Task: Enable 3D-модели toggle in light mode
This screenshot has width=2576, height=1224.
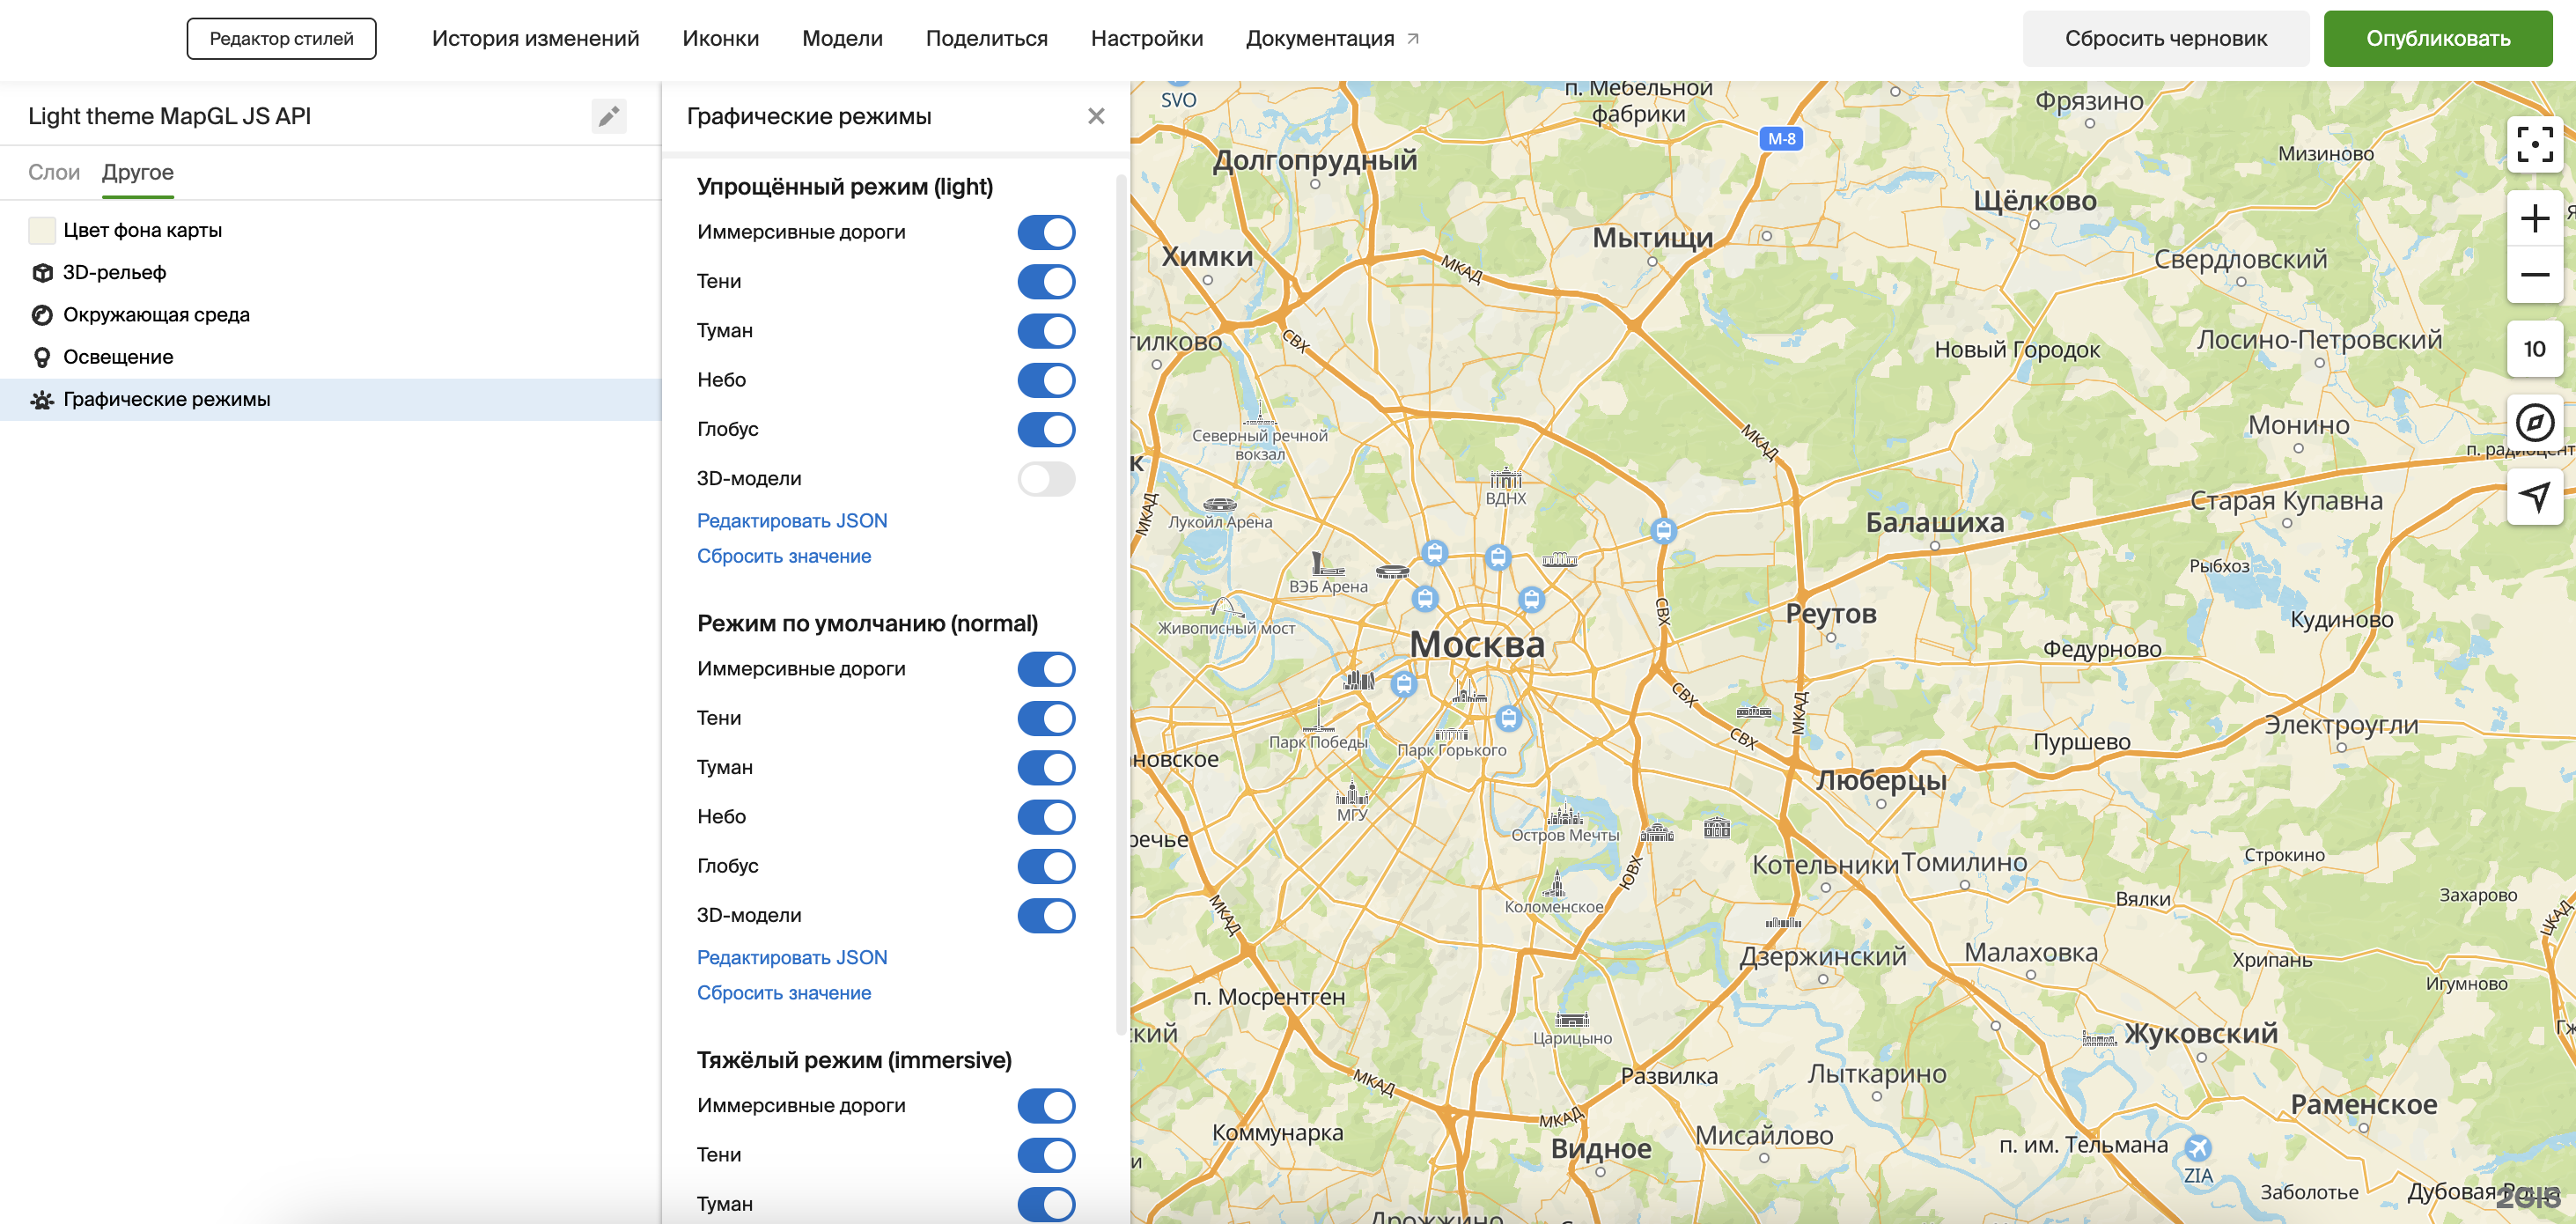Action: pos(1045,479)
